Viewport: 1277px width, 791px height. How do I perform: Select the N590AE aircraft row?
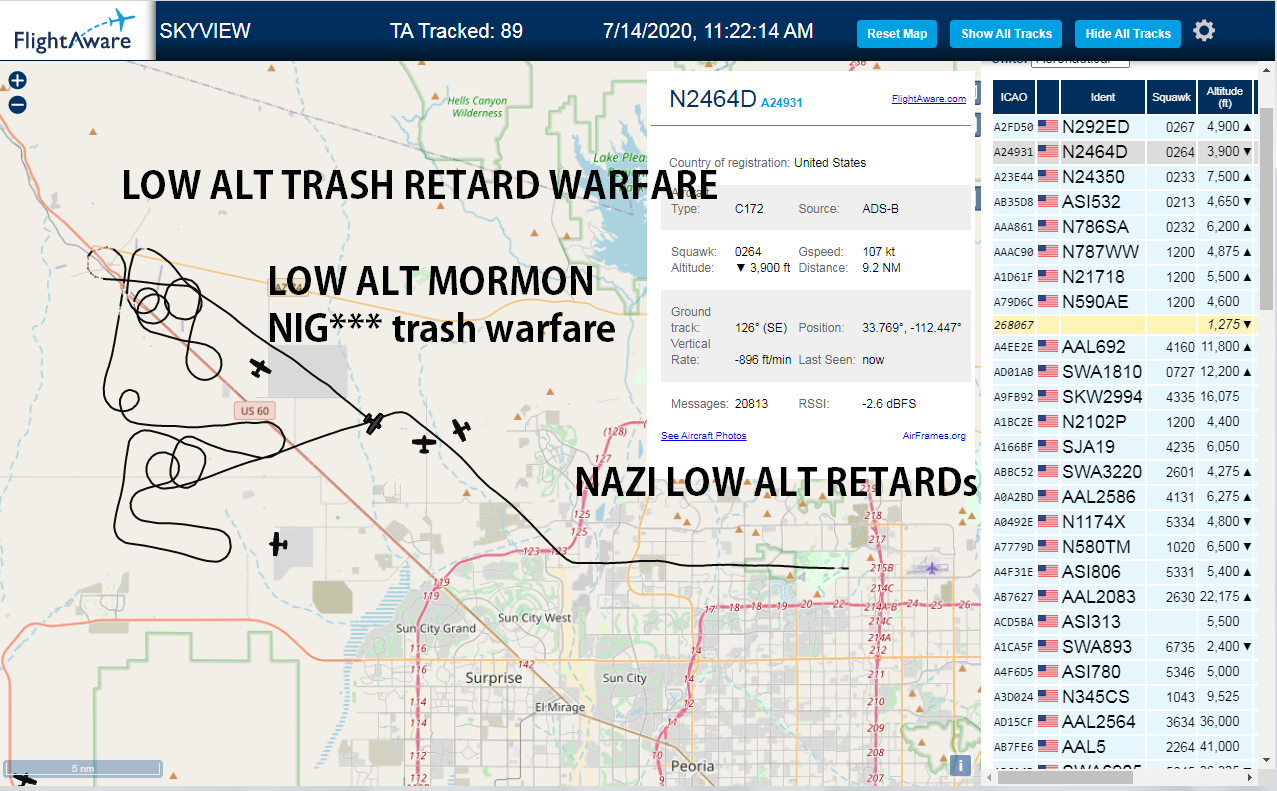(1123, 302)
